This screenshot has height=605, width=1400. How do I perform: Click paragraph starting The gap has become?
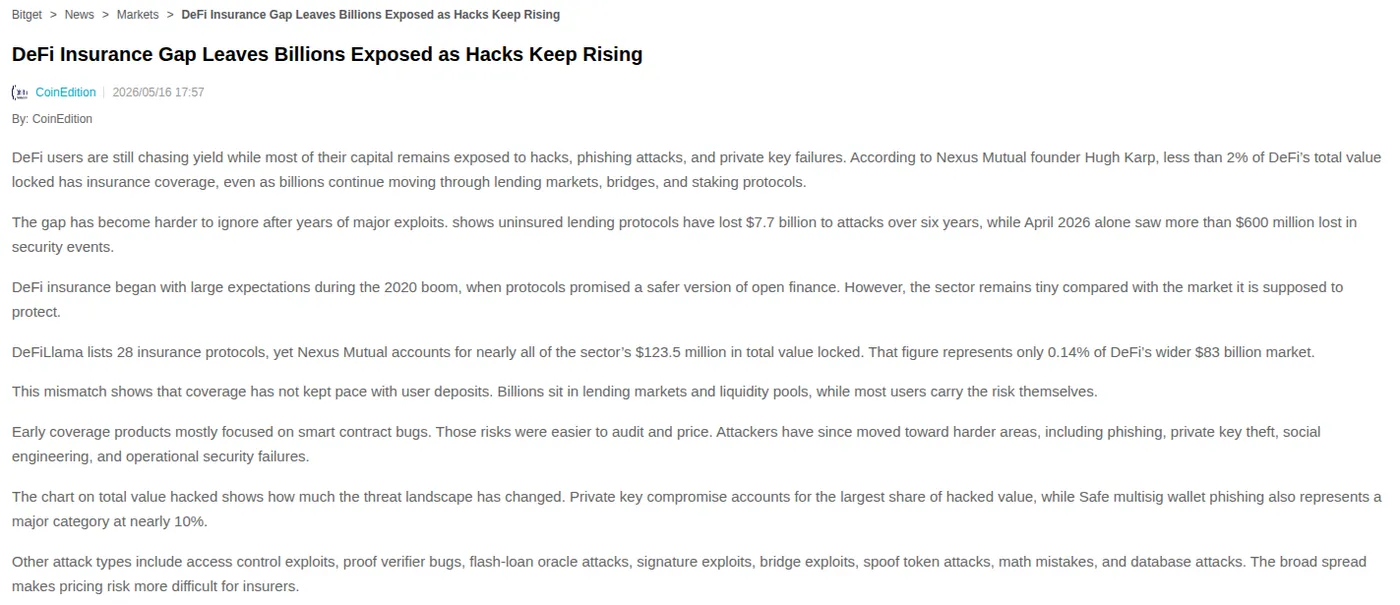684,235
